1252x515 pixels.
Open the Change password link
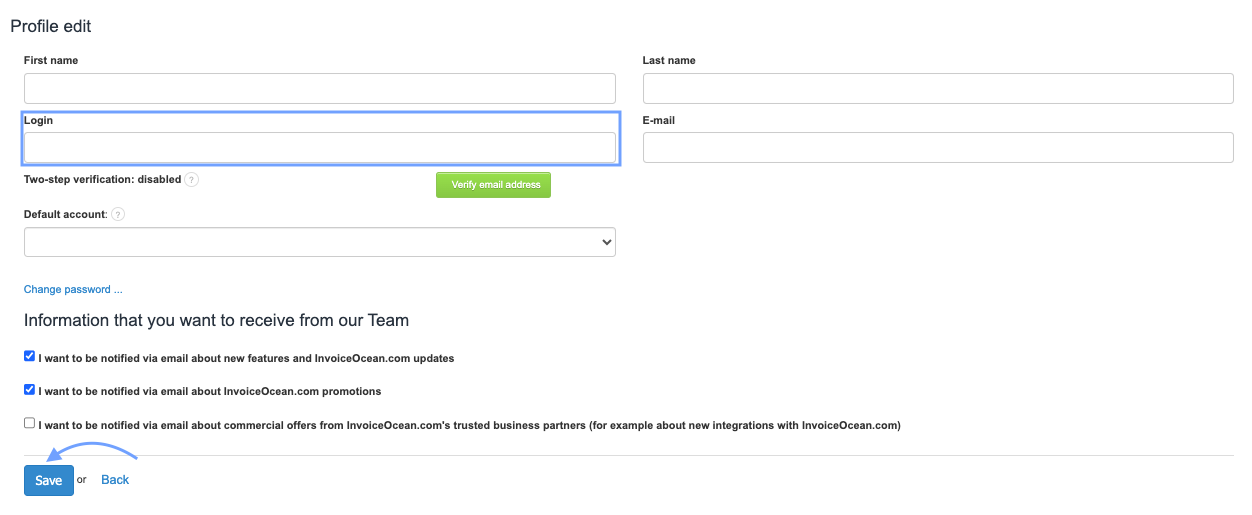point(73,289)
